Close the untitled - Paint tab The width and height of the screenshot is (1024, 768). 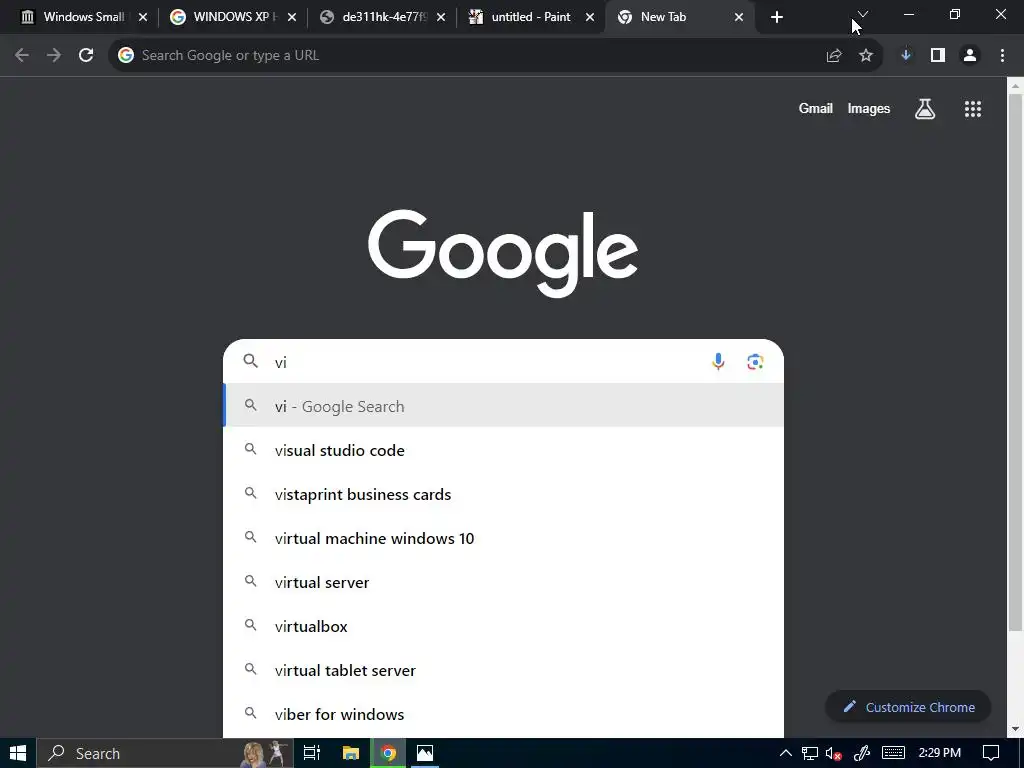click(x=590, y=17)
